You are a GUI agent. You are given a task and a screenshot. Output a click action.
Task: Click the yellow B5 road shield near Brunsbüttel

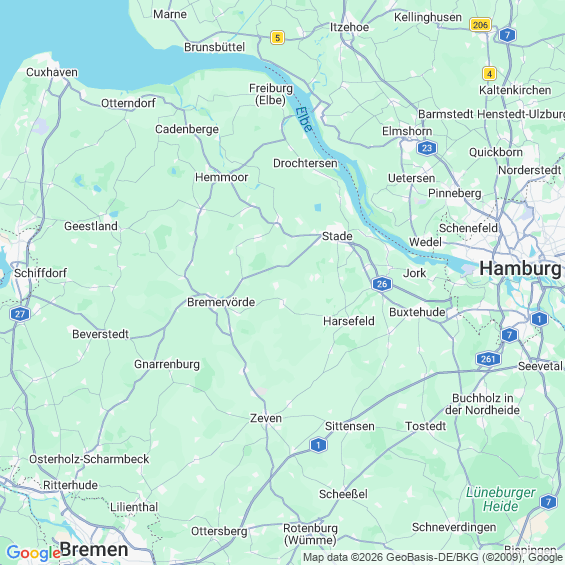277,37
